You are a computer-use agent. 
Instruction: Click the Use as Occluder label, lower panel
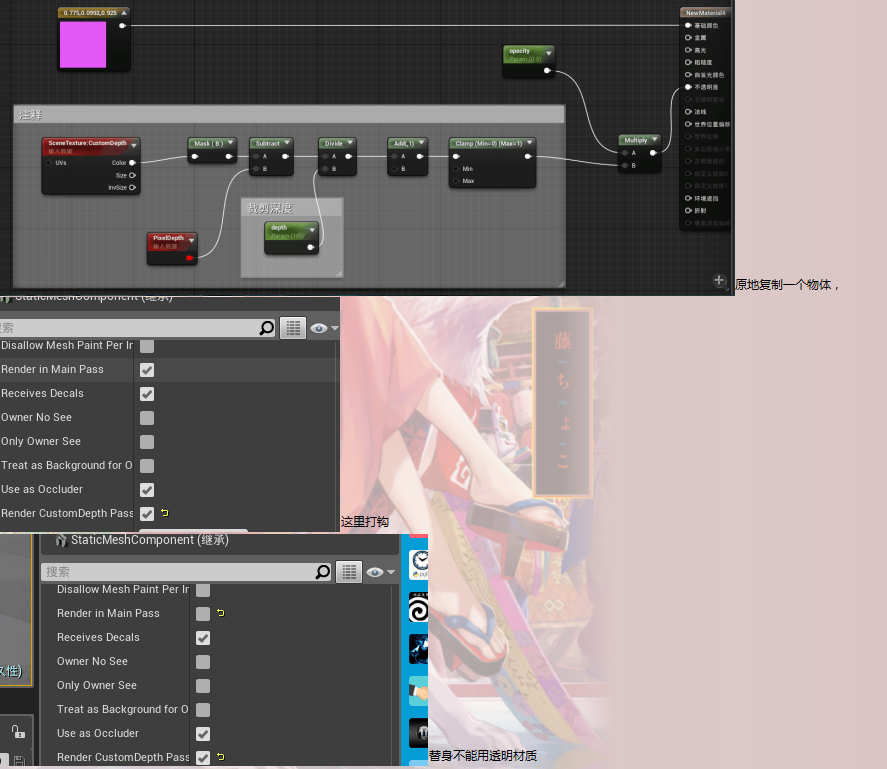point(98,733)
